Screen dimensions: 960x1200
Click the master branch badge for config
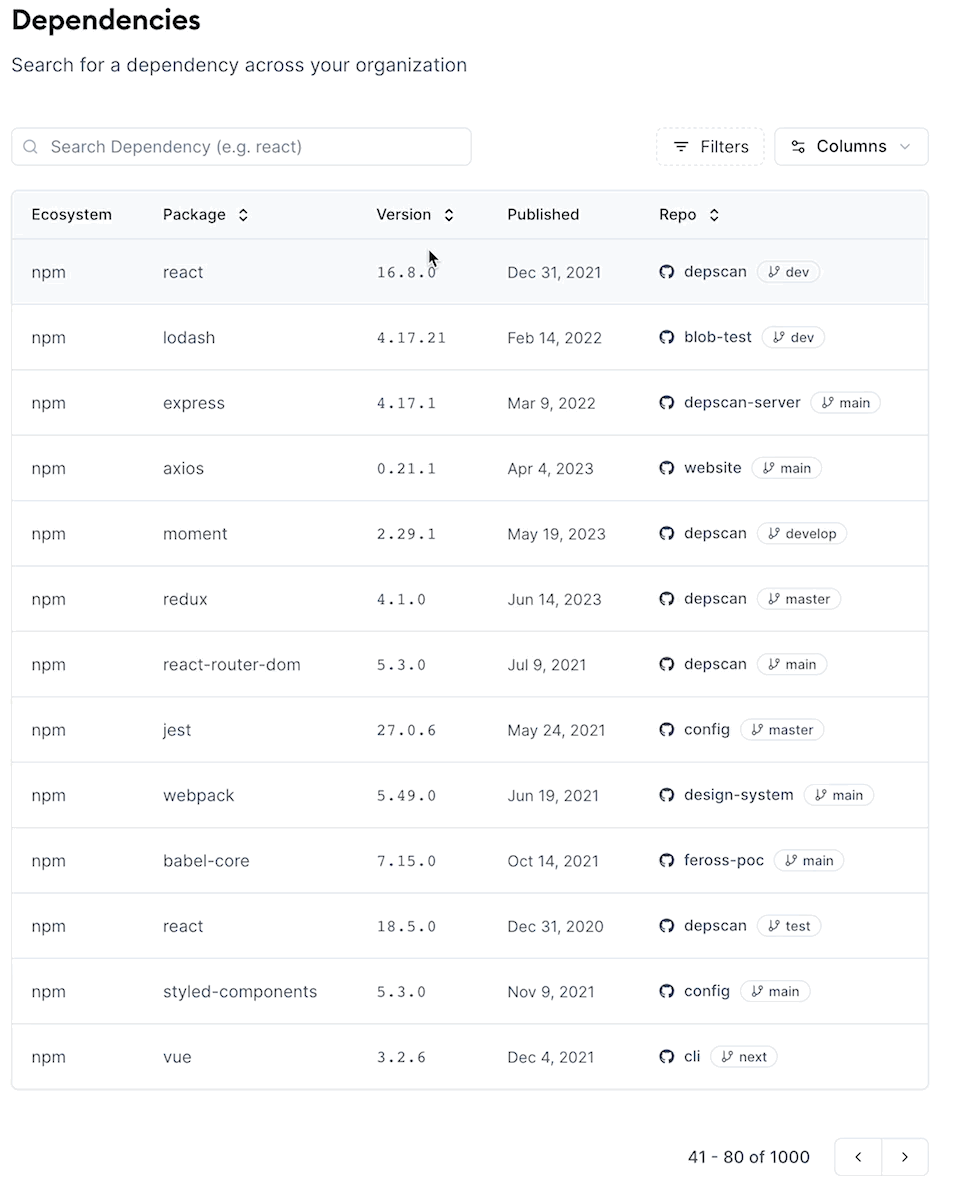coord(782,730)
